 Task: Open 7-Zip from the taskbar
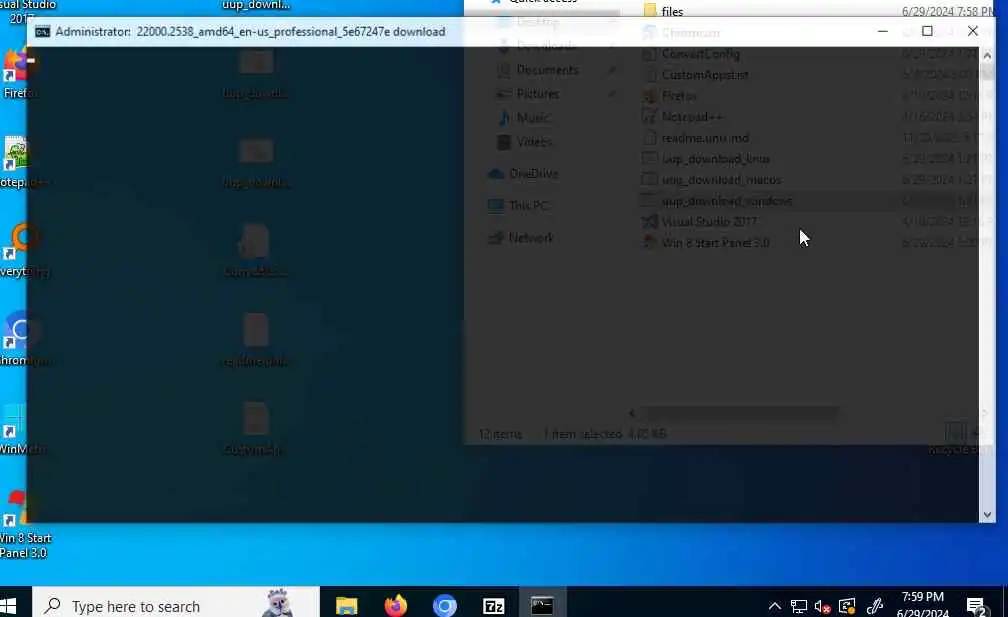[x=493, y=605]
